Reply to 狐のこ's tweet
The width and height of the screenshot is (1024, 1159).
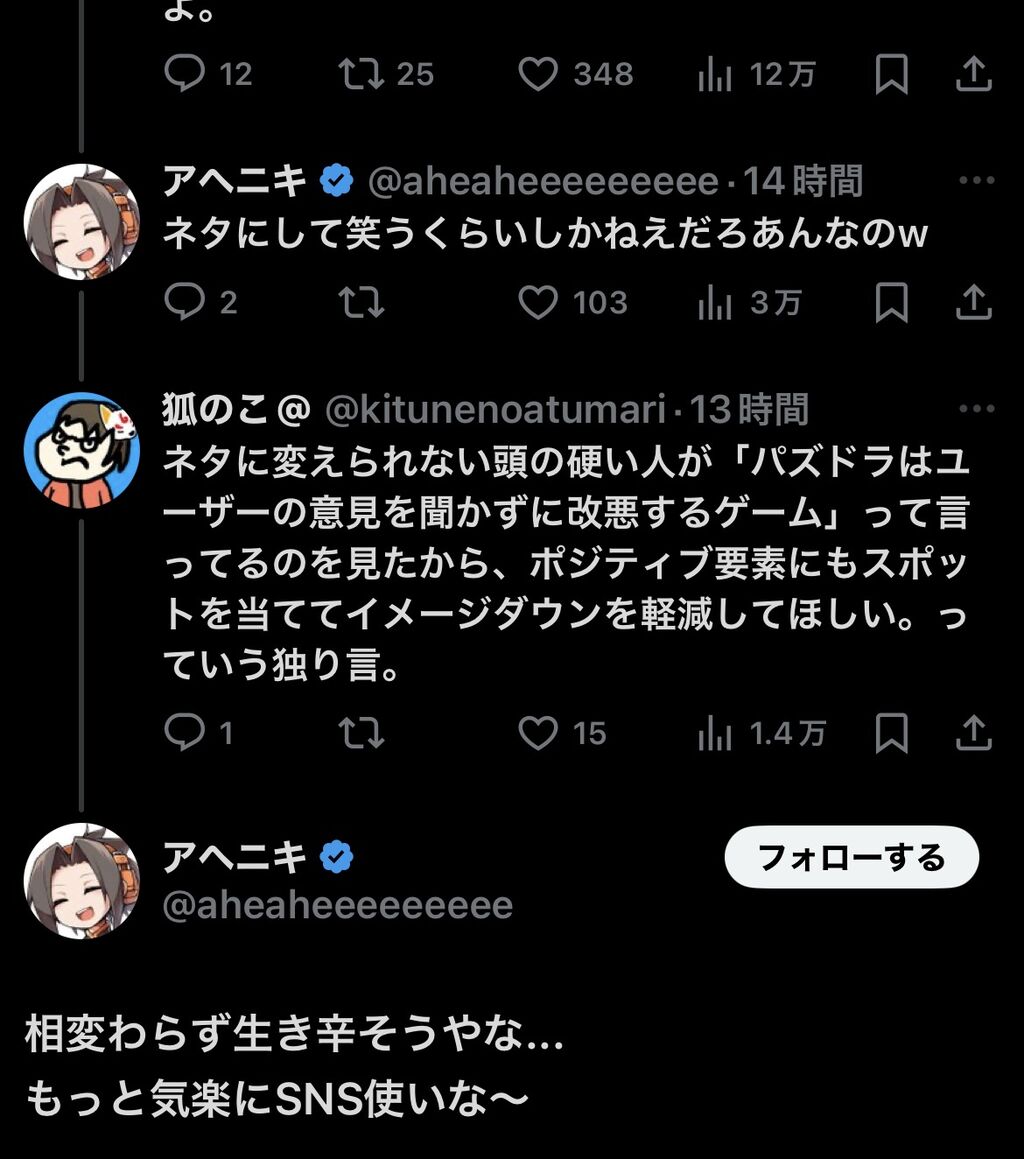coord(184,734)
